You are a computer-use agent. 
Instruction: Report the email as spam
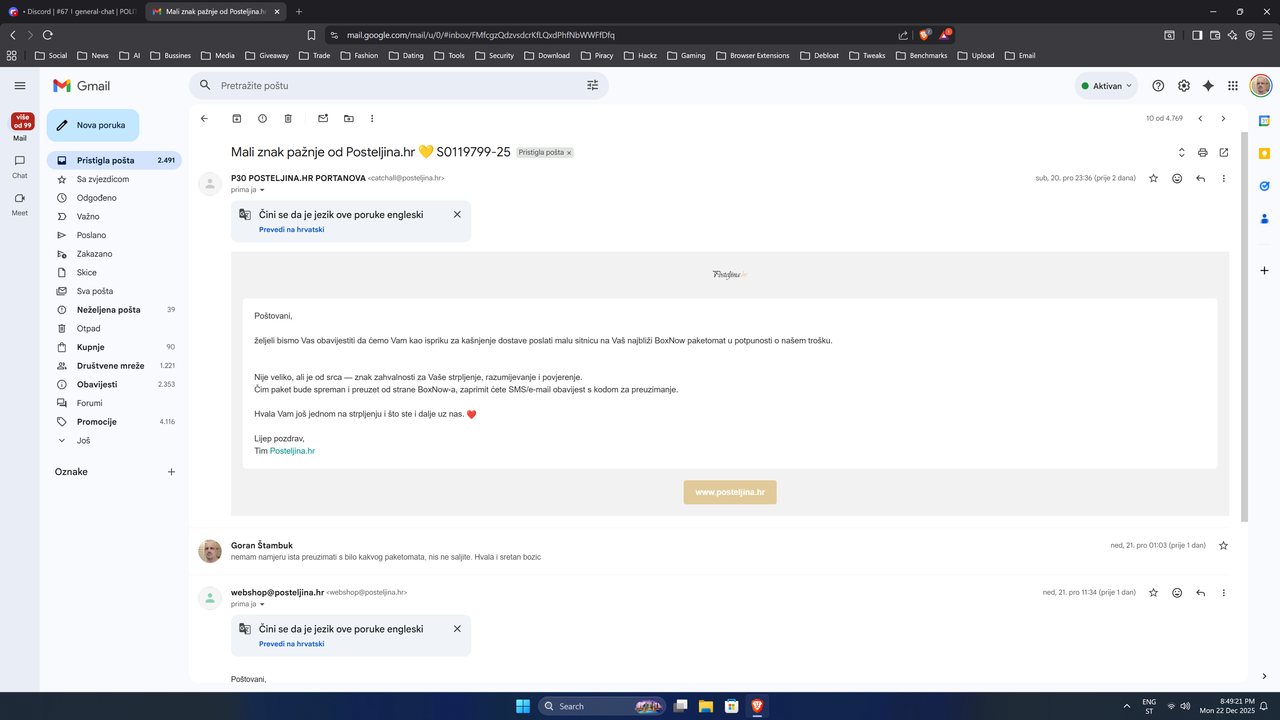262,118
